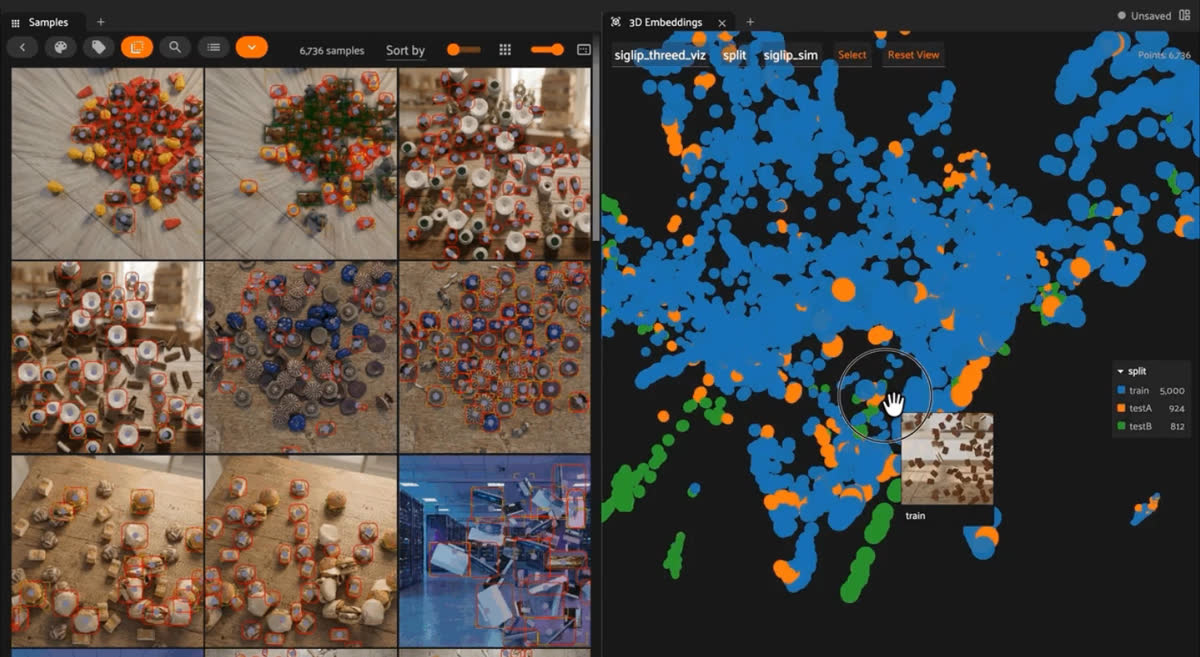Click the Select button in embeddings panel
Viewport: 1200px width, 657px height.
point(852,55)
